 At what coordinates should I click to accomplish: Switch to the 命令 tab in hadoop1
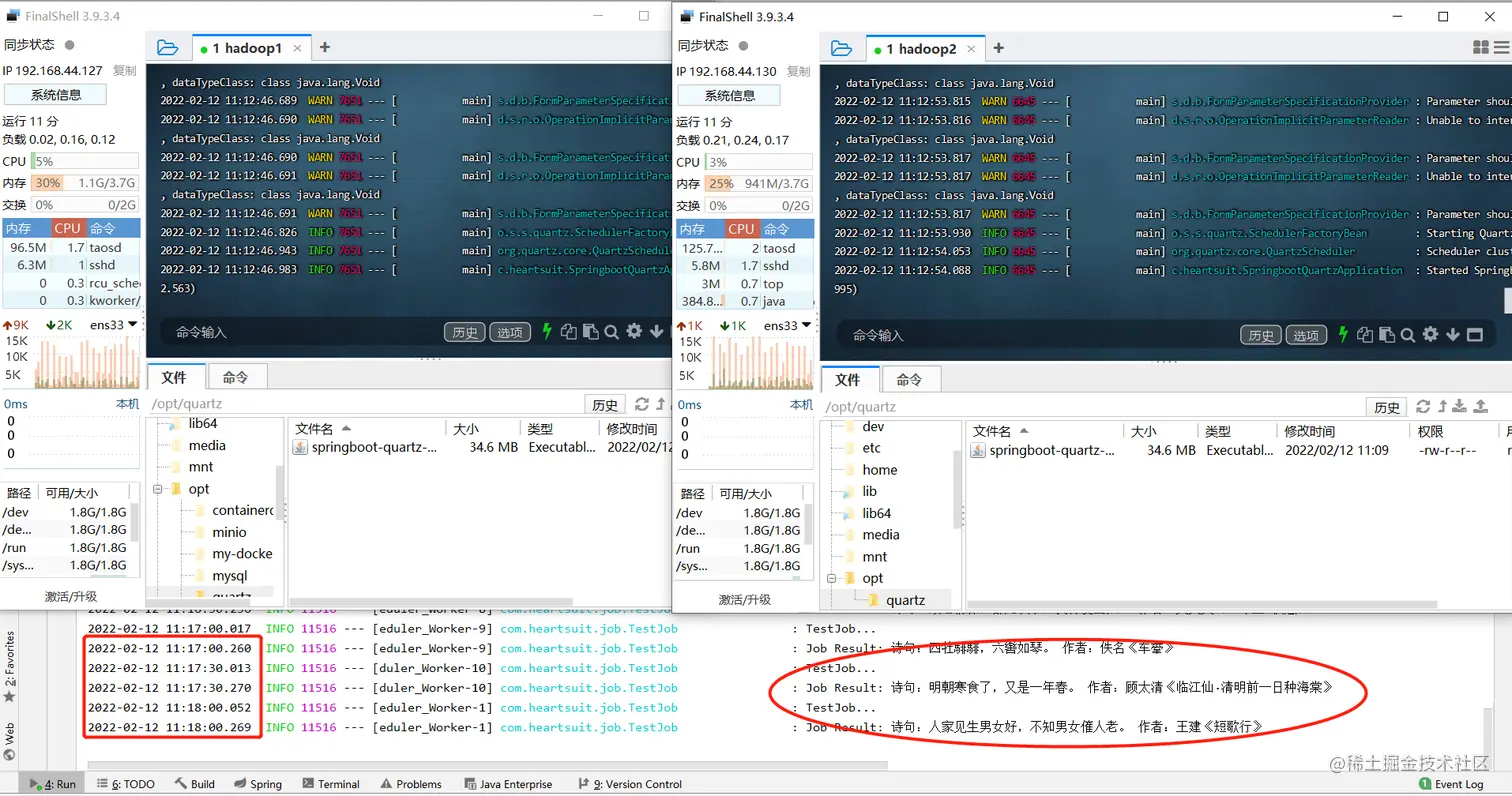[x=236, y=377]
